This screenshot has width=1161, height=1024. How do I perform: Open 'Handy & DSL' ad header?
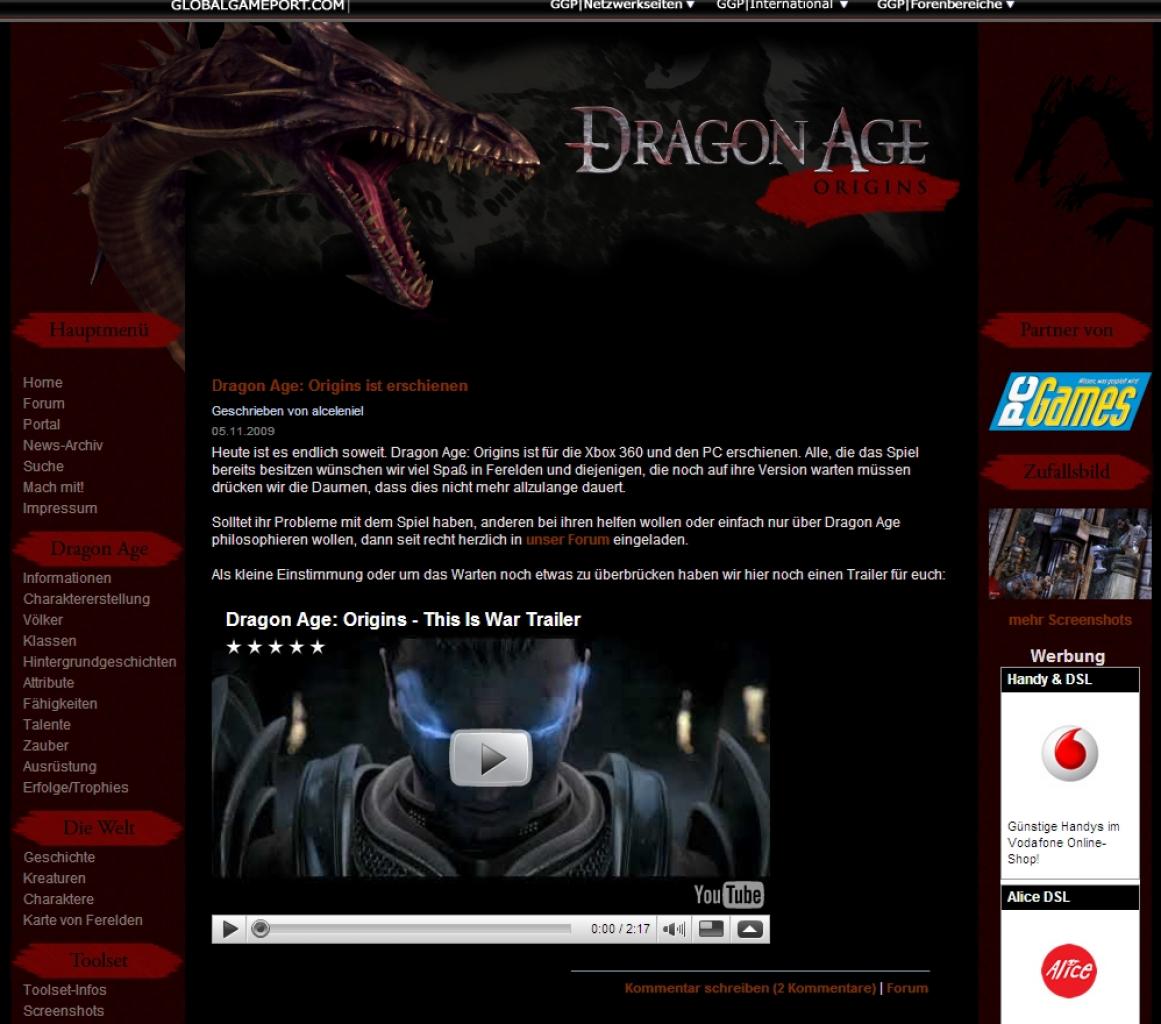point(1070,680)
